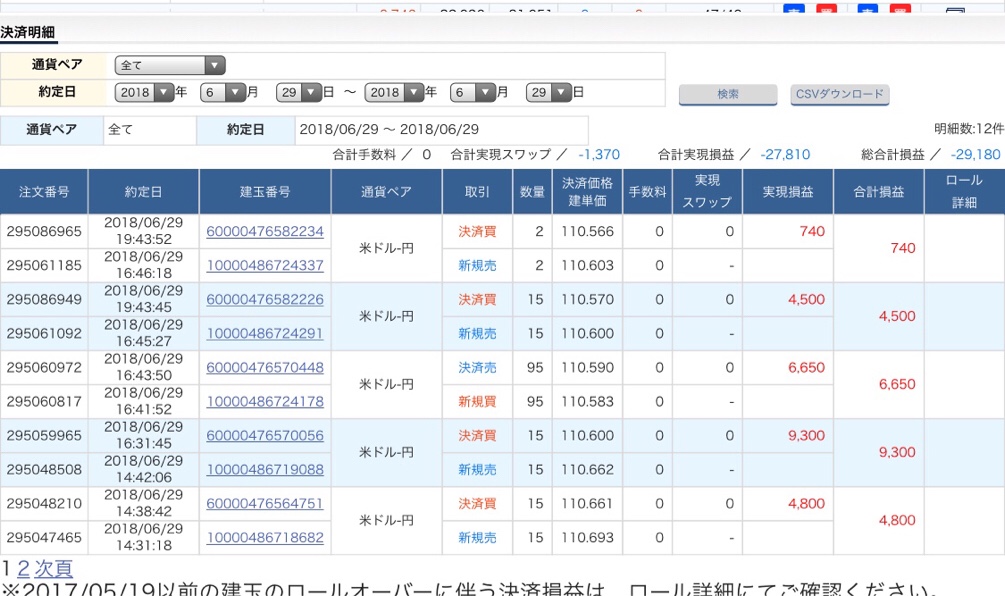Open the 通貨ペア dropdown set to 全て
The width and height of the screenshot is (1005, 596).
point(170,65)
